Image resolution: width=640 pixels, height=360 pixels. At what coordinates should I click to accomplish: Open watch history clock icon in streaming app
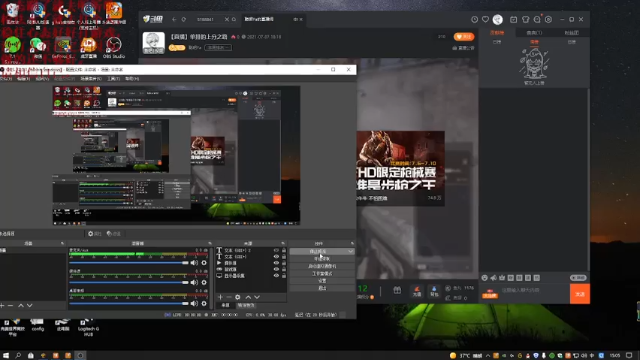coord(474,19)
